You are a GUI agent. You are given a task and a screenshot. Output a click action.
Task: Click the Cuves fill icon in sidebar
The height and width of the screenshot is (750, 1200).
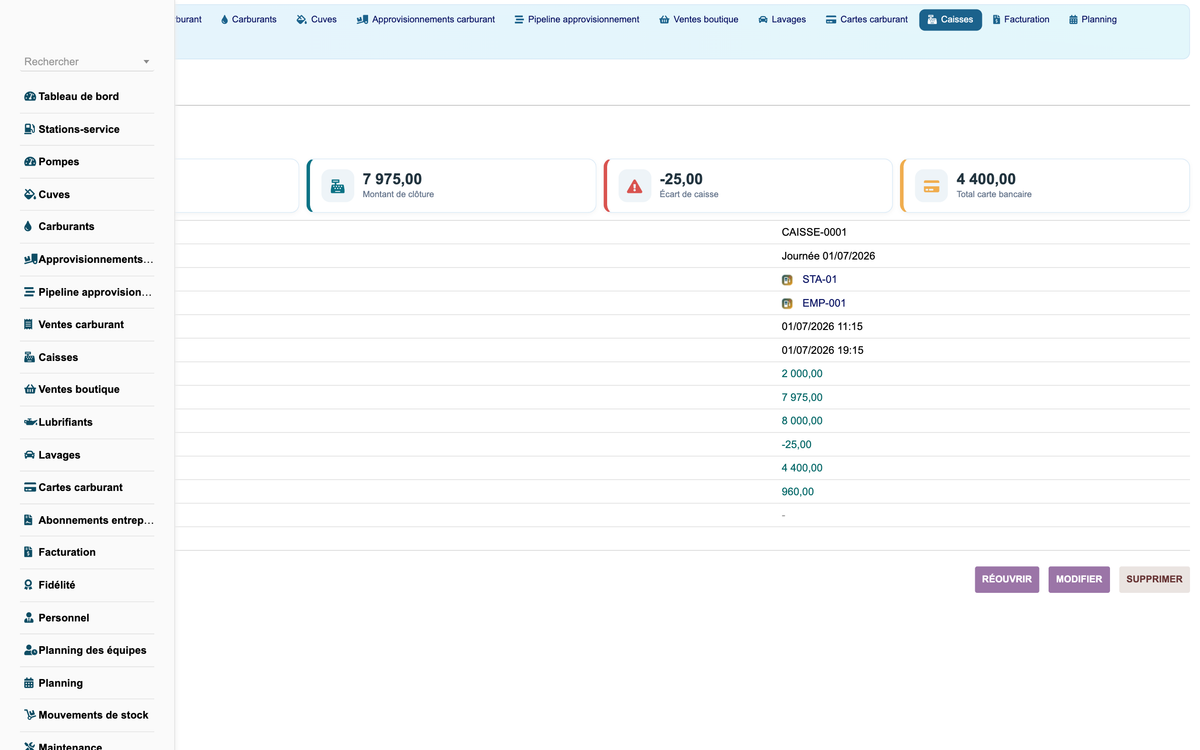(30, 194)
